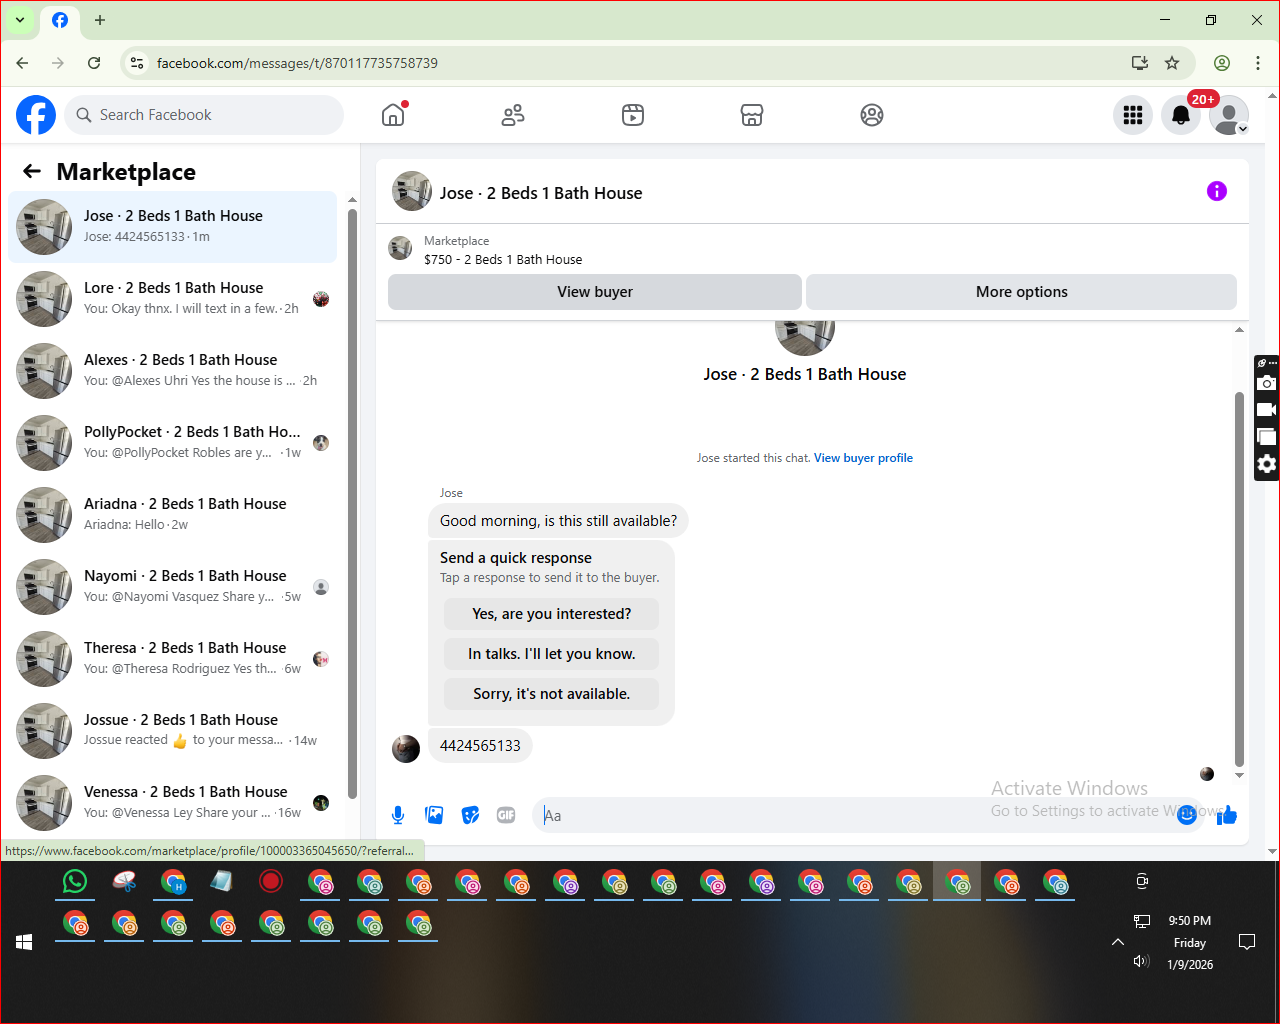Open Alexes's conversation in the list

[173, 371]
